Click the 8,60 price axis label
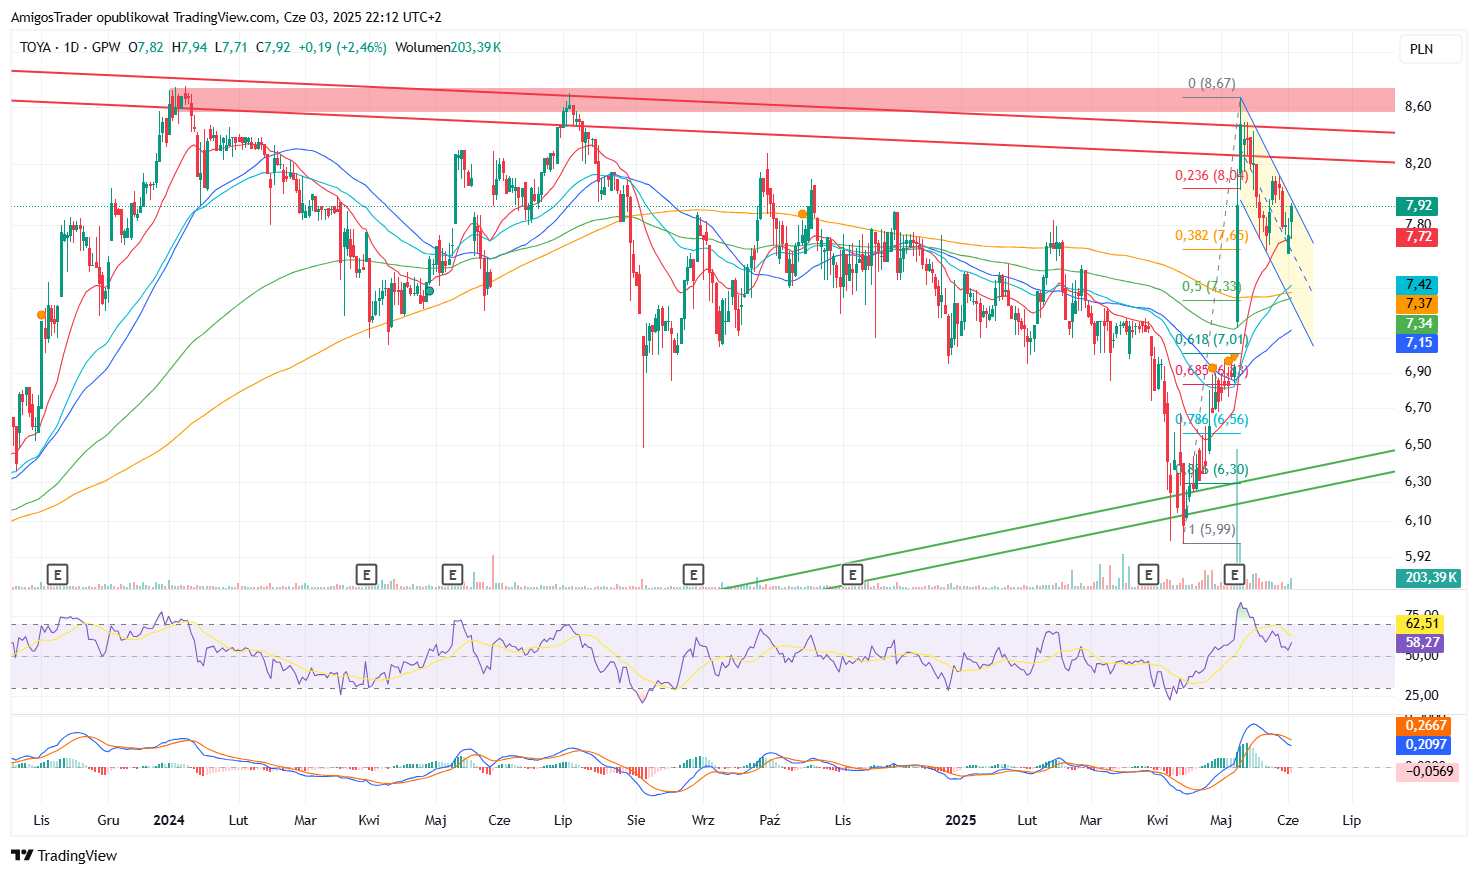This screenshot has height=875, width=1478. [x=1417, y=107]
